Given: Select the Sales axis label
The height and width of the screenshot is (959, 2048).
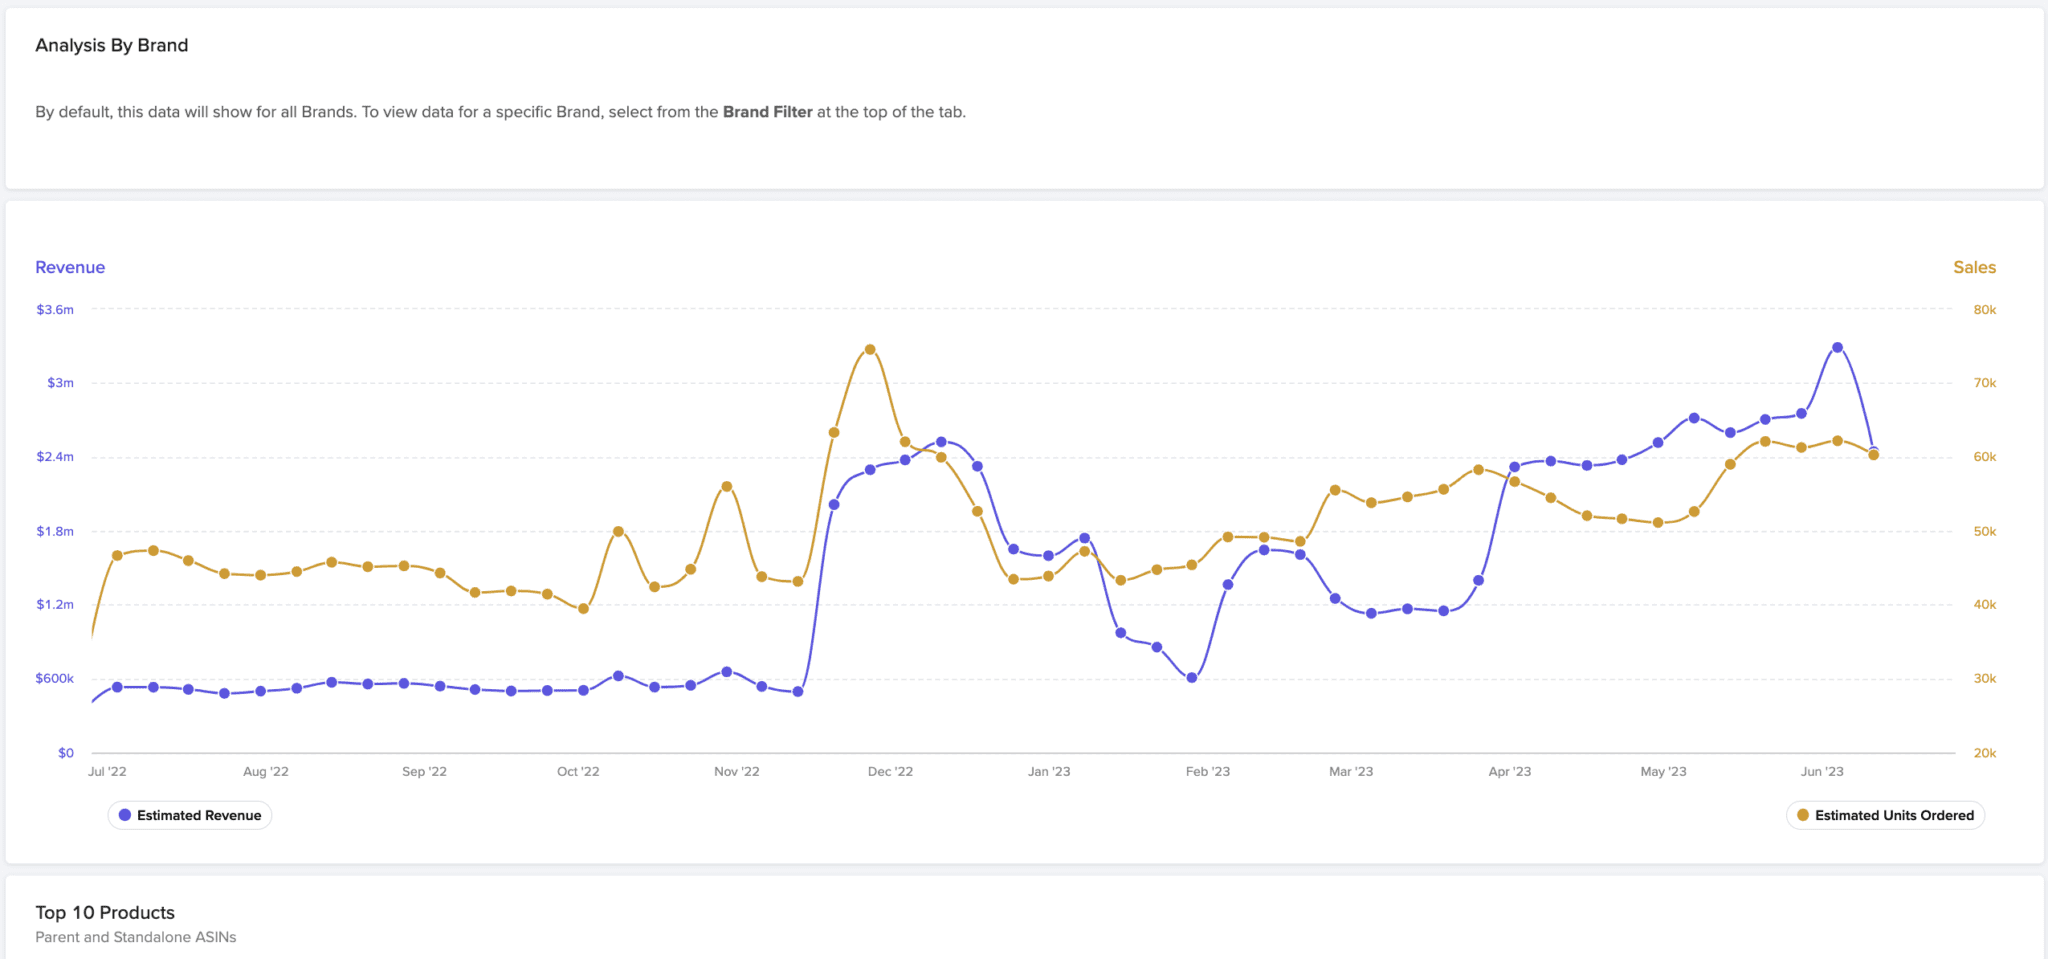Looking at the screenshot, I should (1974, 267).
